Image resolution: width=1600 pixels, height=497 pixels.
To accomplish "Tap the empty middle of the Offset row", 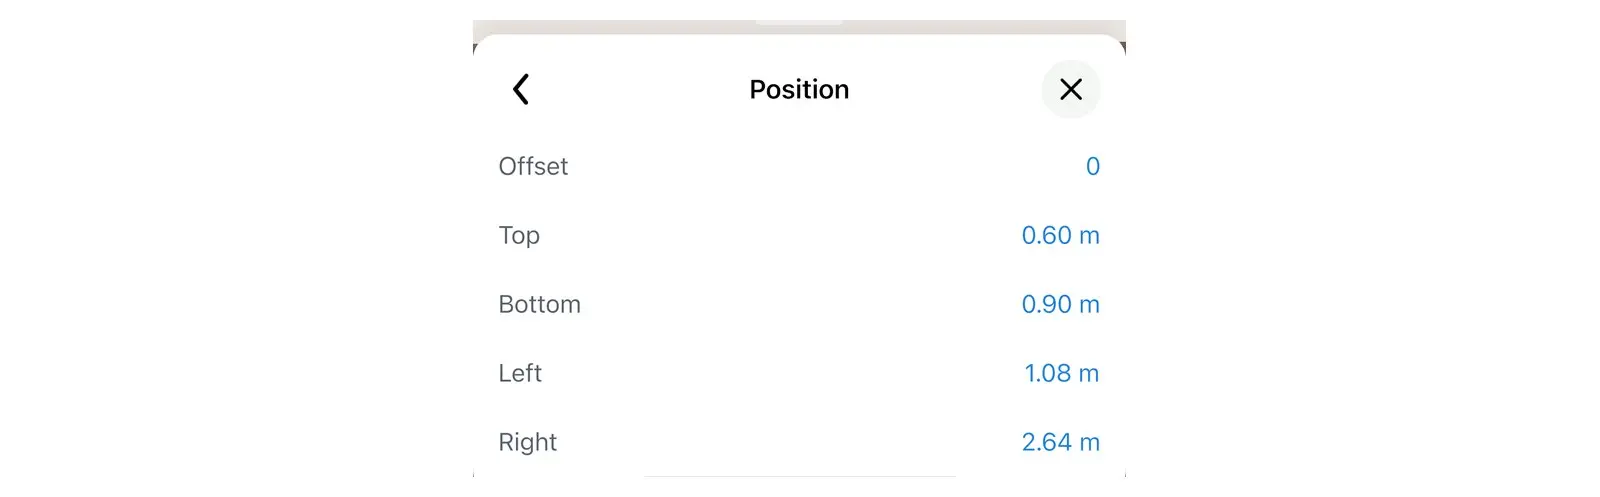I will click(799, 166).
